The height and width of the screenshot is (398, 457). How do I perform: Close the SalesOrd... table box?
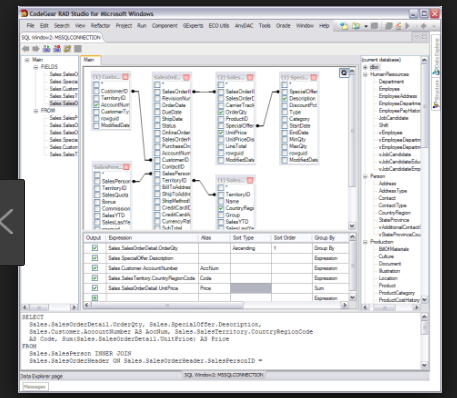pos(186,77)
